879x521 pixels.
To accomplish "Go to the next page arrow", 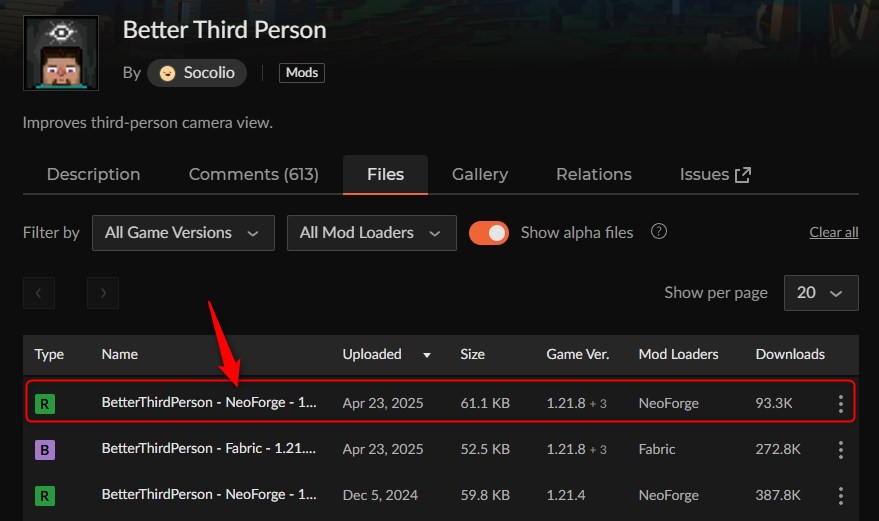I will pos(103,293).
